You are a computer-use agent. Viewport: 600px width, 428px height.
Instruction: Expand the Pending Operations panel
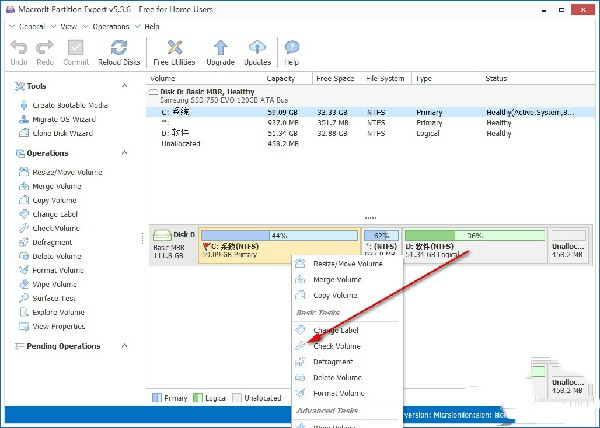coord(124,347)
